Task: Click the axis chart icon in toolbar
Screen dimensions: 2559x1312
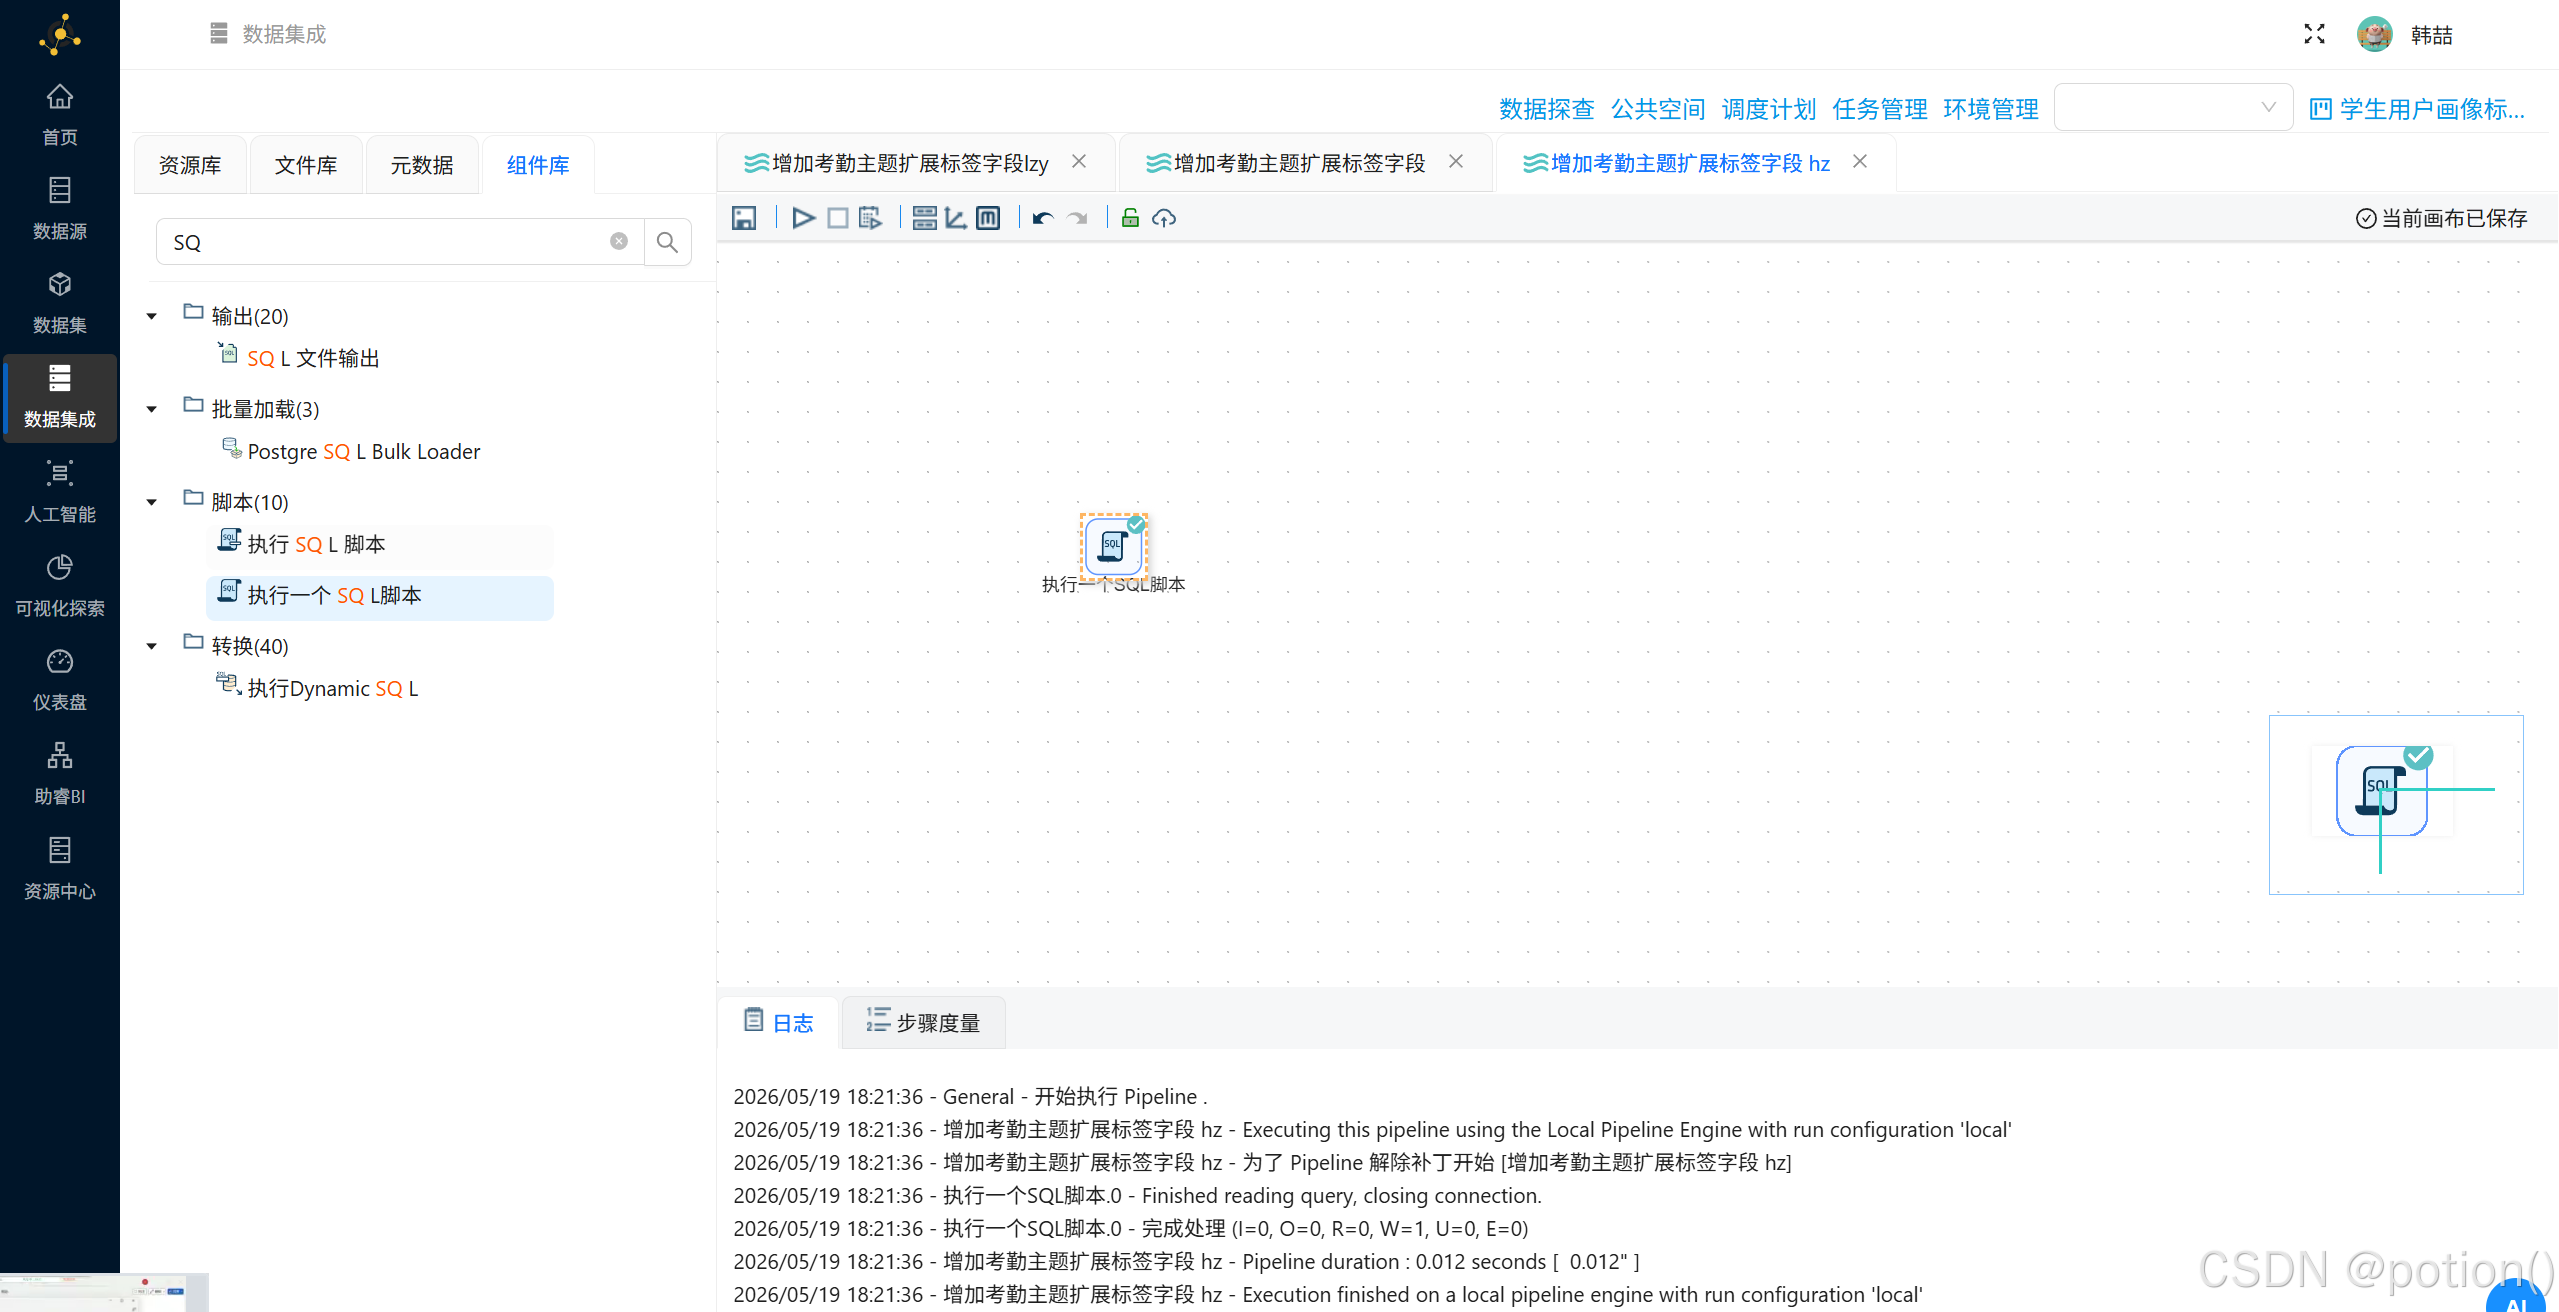Action: coord(956,218)
